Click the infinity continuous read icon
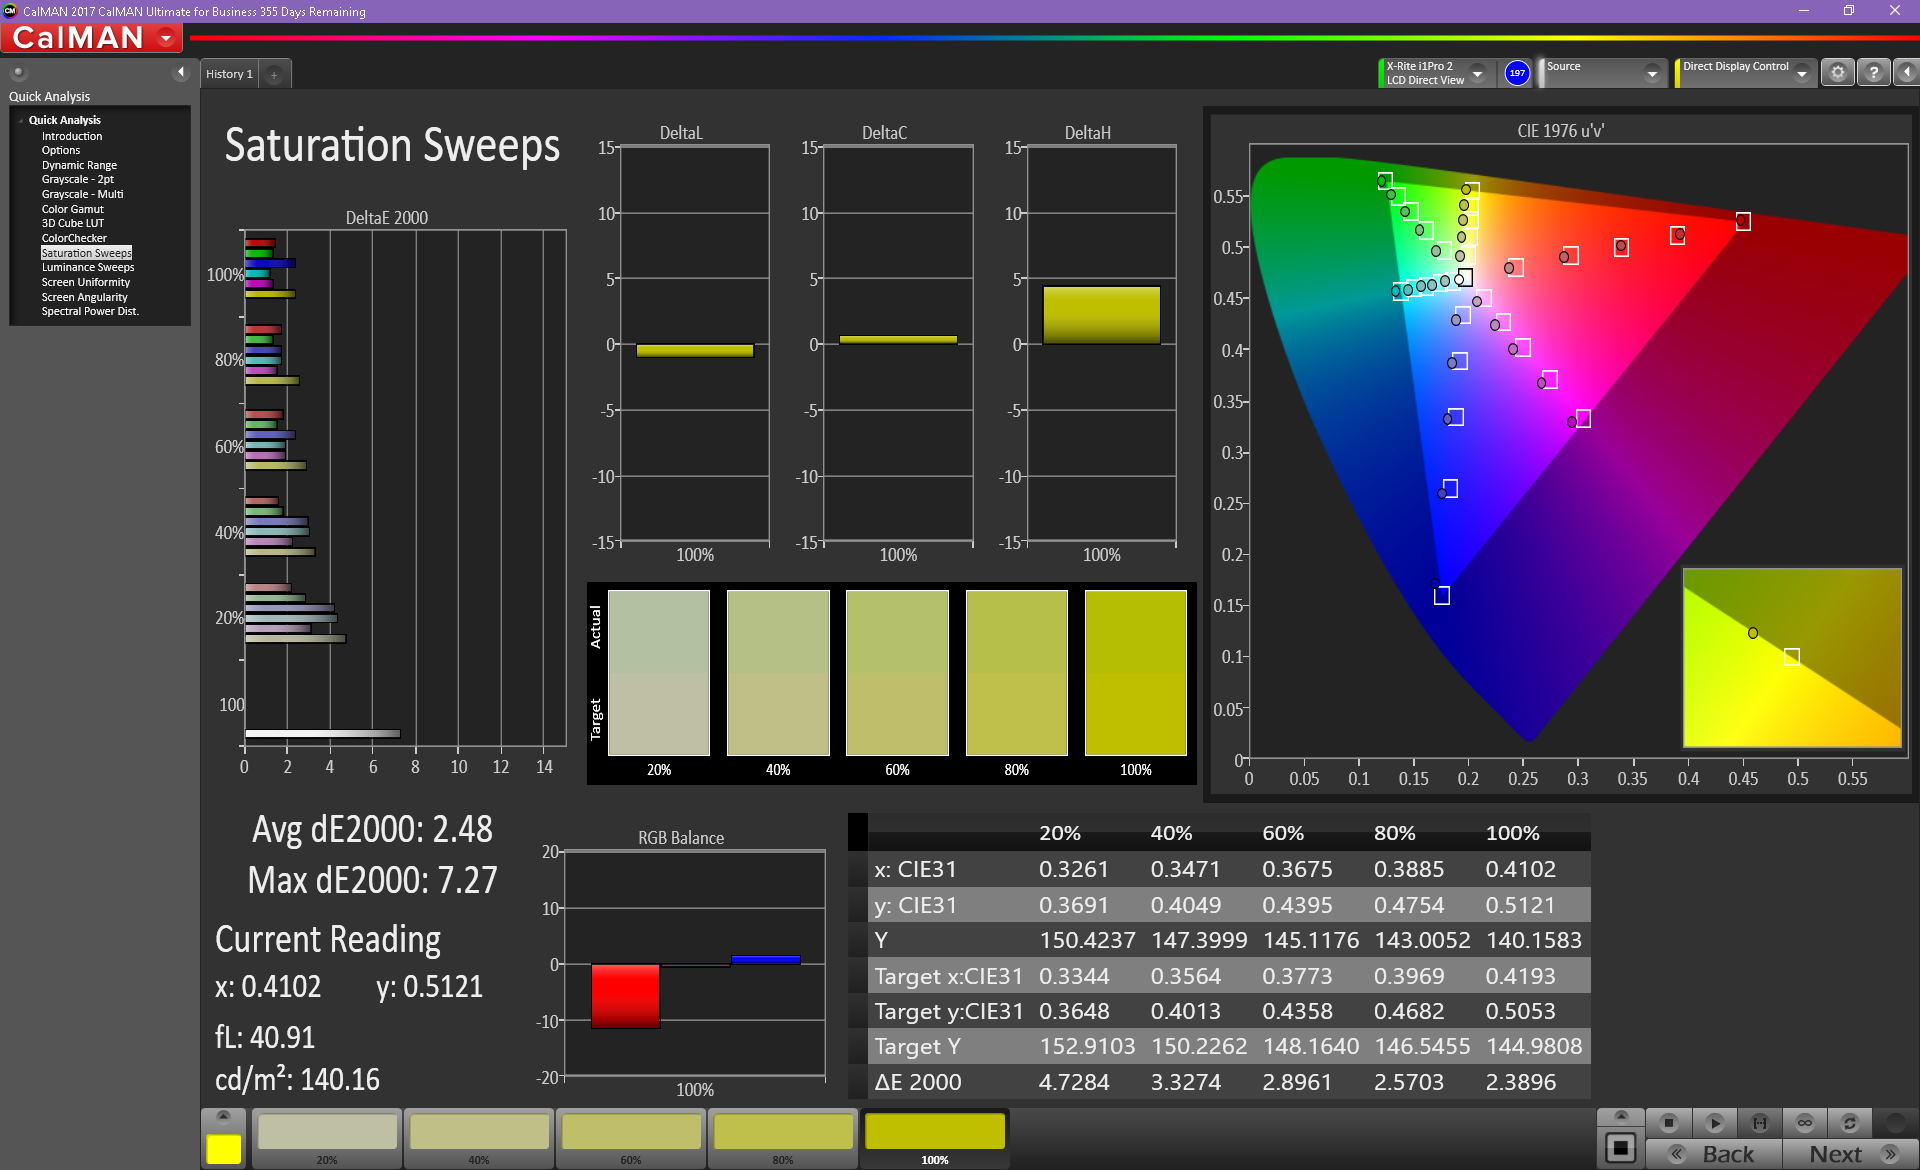This screenshot has height=1170, width=1920. point(1805,1122)
